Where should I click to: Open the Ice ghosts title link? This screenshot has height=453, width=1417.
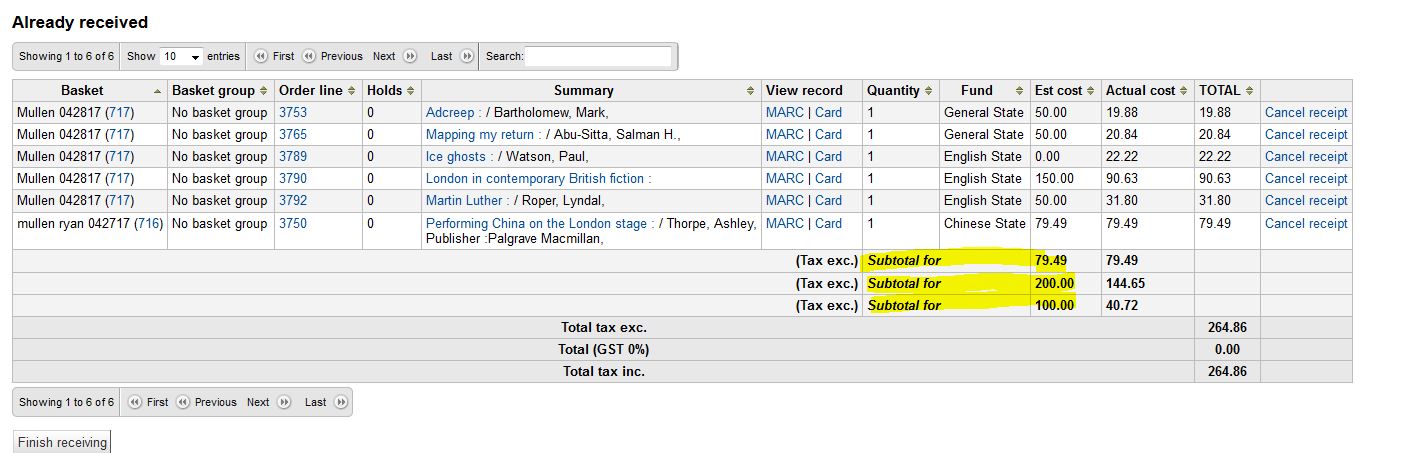(x=455, y=157)
